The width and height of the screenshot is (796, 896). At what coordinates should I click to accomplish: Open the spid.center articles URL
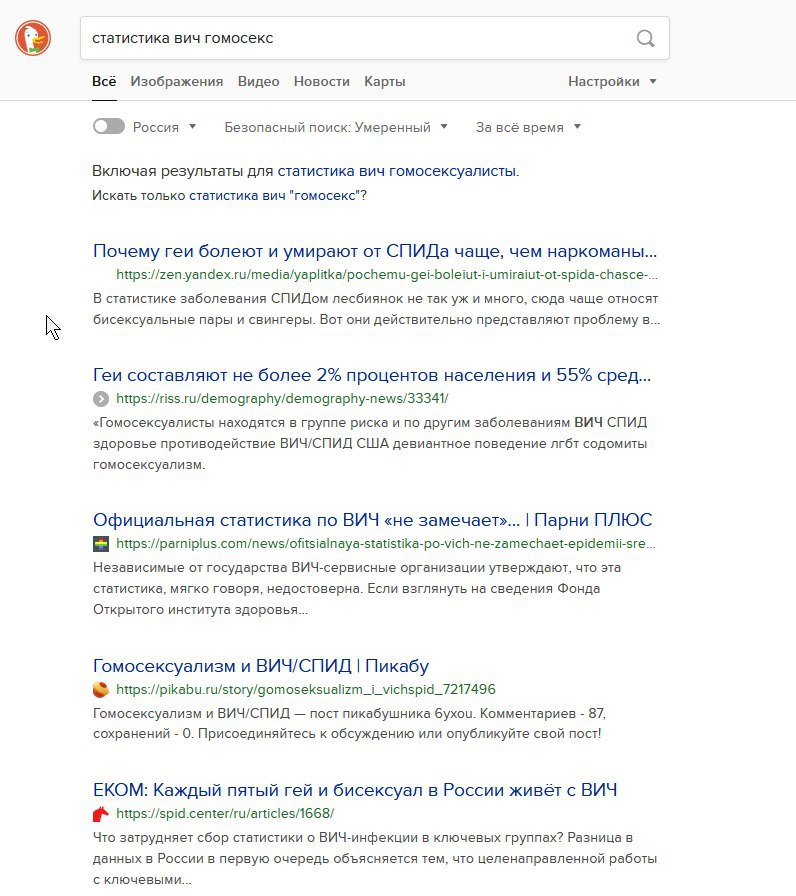click(225, 814)
